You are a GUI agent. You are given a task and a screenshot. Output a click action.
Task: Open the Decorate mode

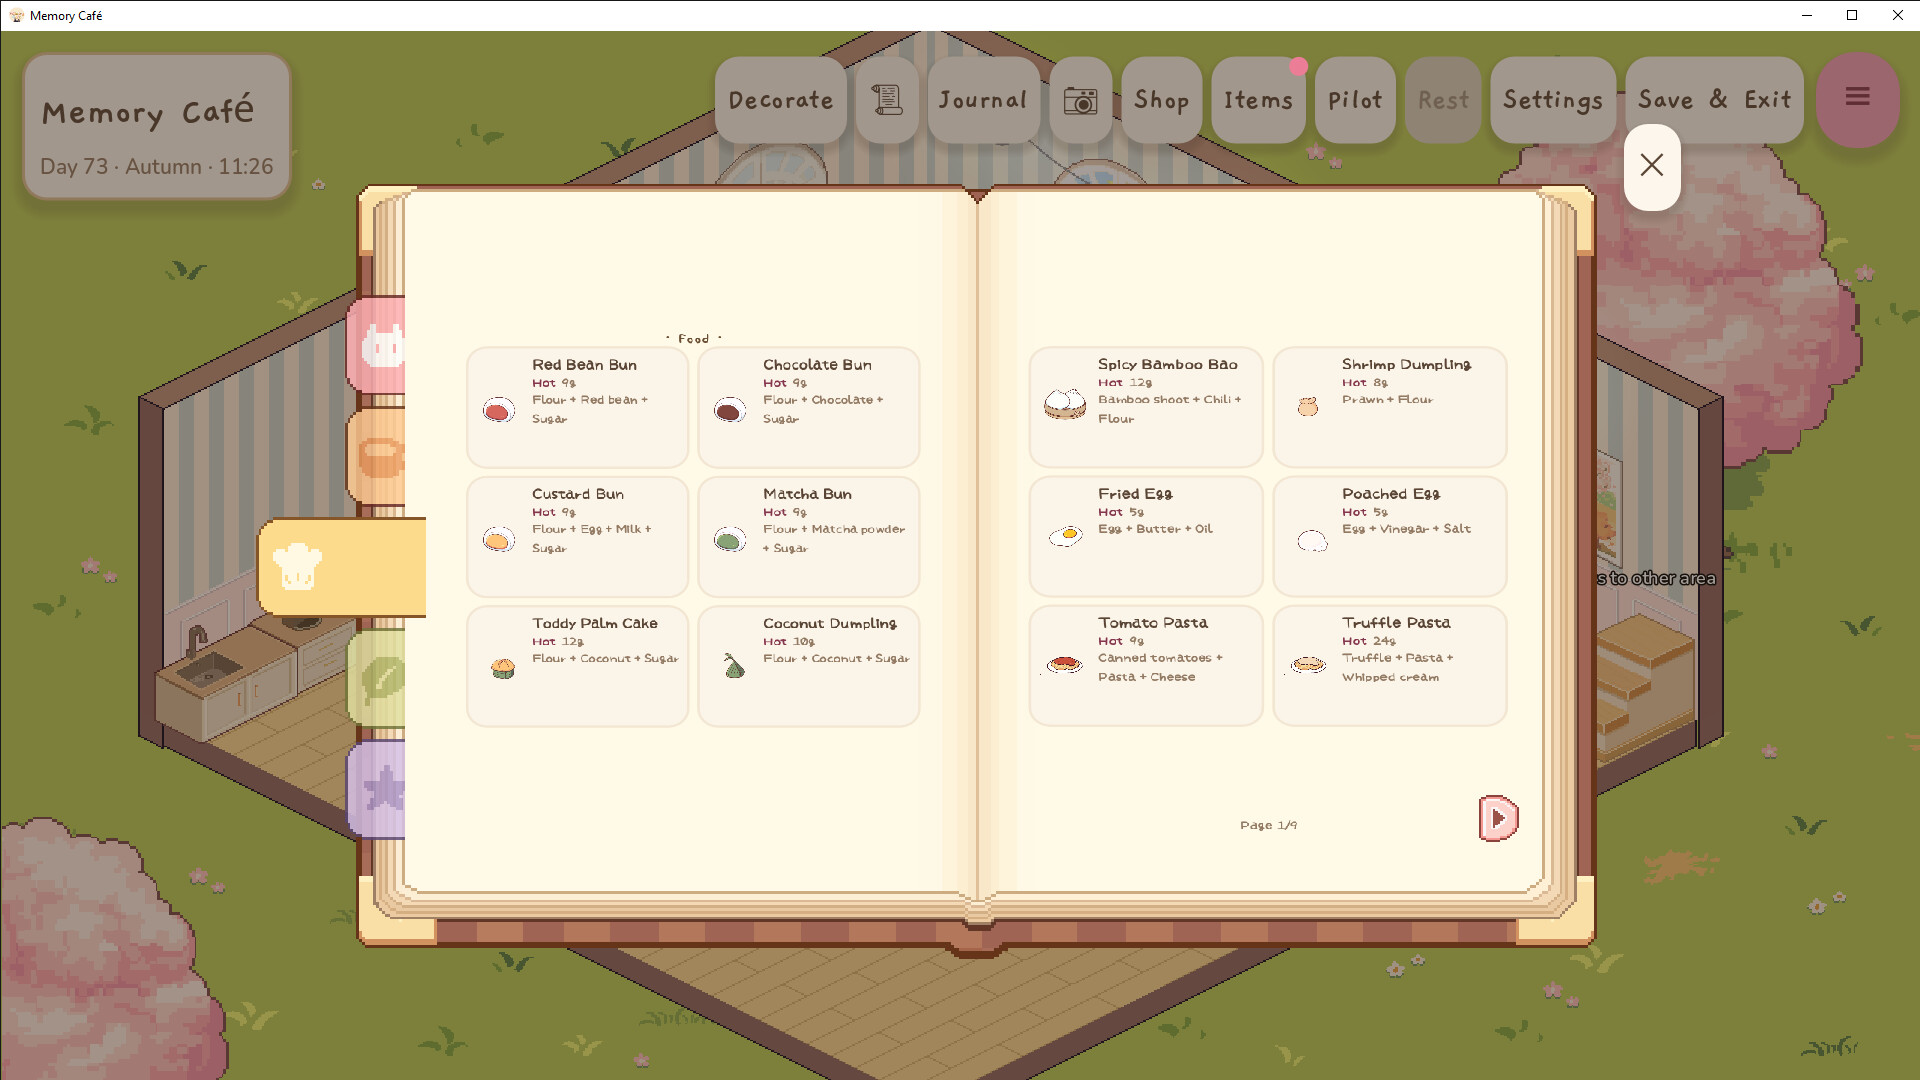(781, 100)
